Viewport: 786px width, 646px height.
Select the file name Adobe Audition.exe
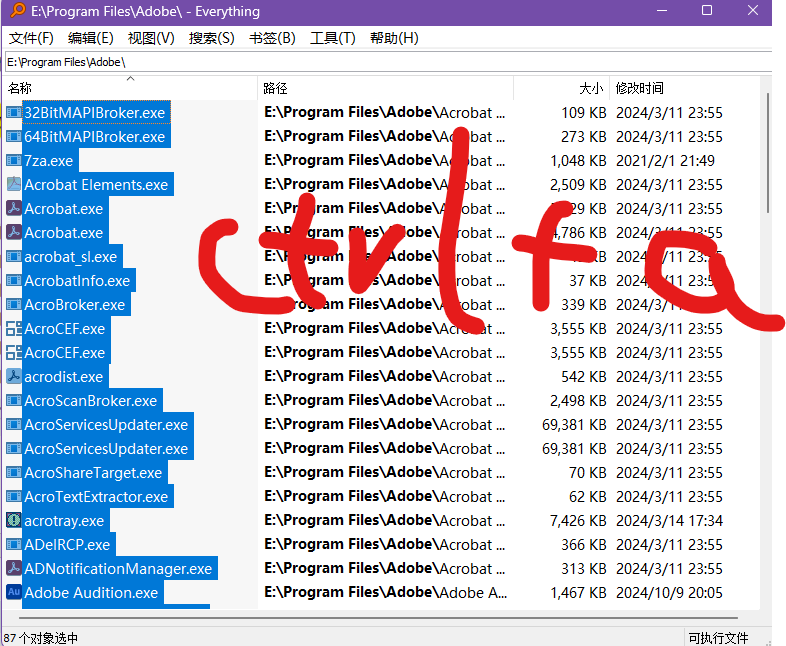click(x=91, y=592)
